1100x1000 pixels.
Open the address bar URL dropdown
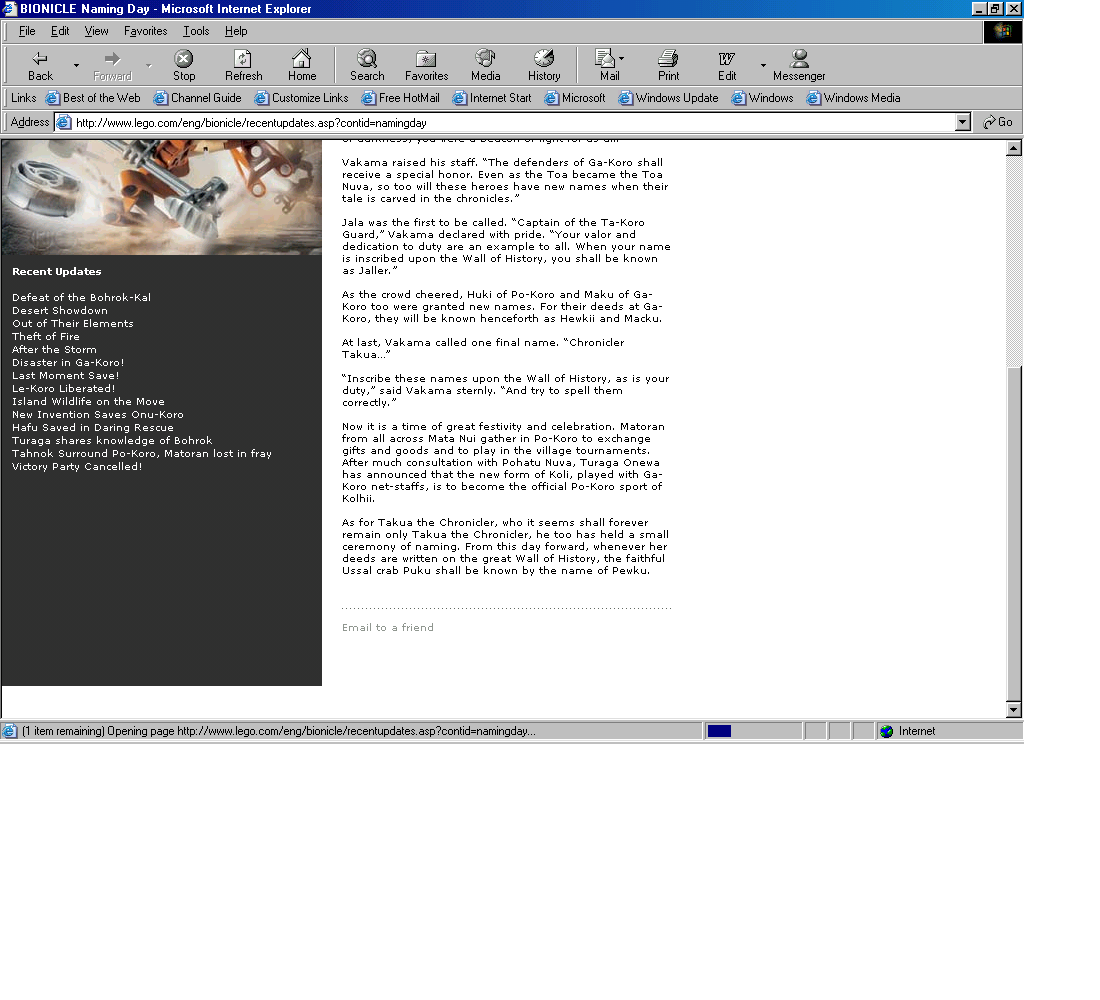962,122
